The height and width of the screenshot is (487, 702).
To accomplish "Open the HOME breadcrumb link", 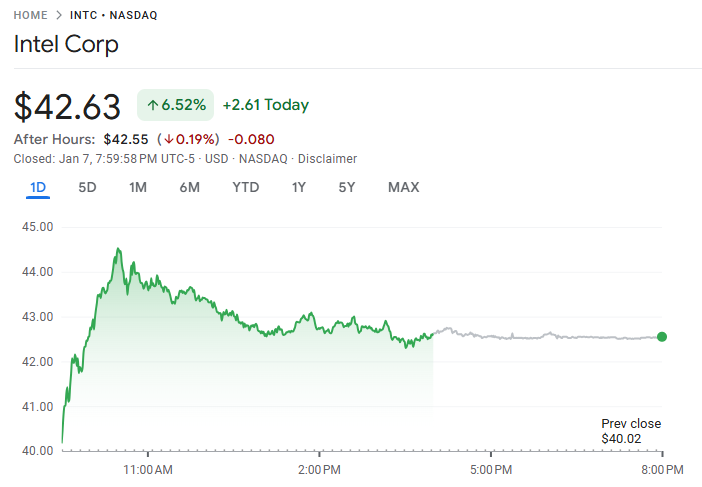I will [x=31, y=16].
